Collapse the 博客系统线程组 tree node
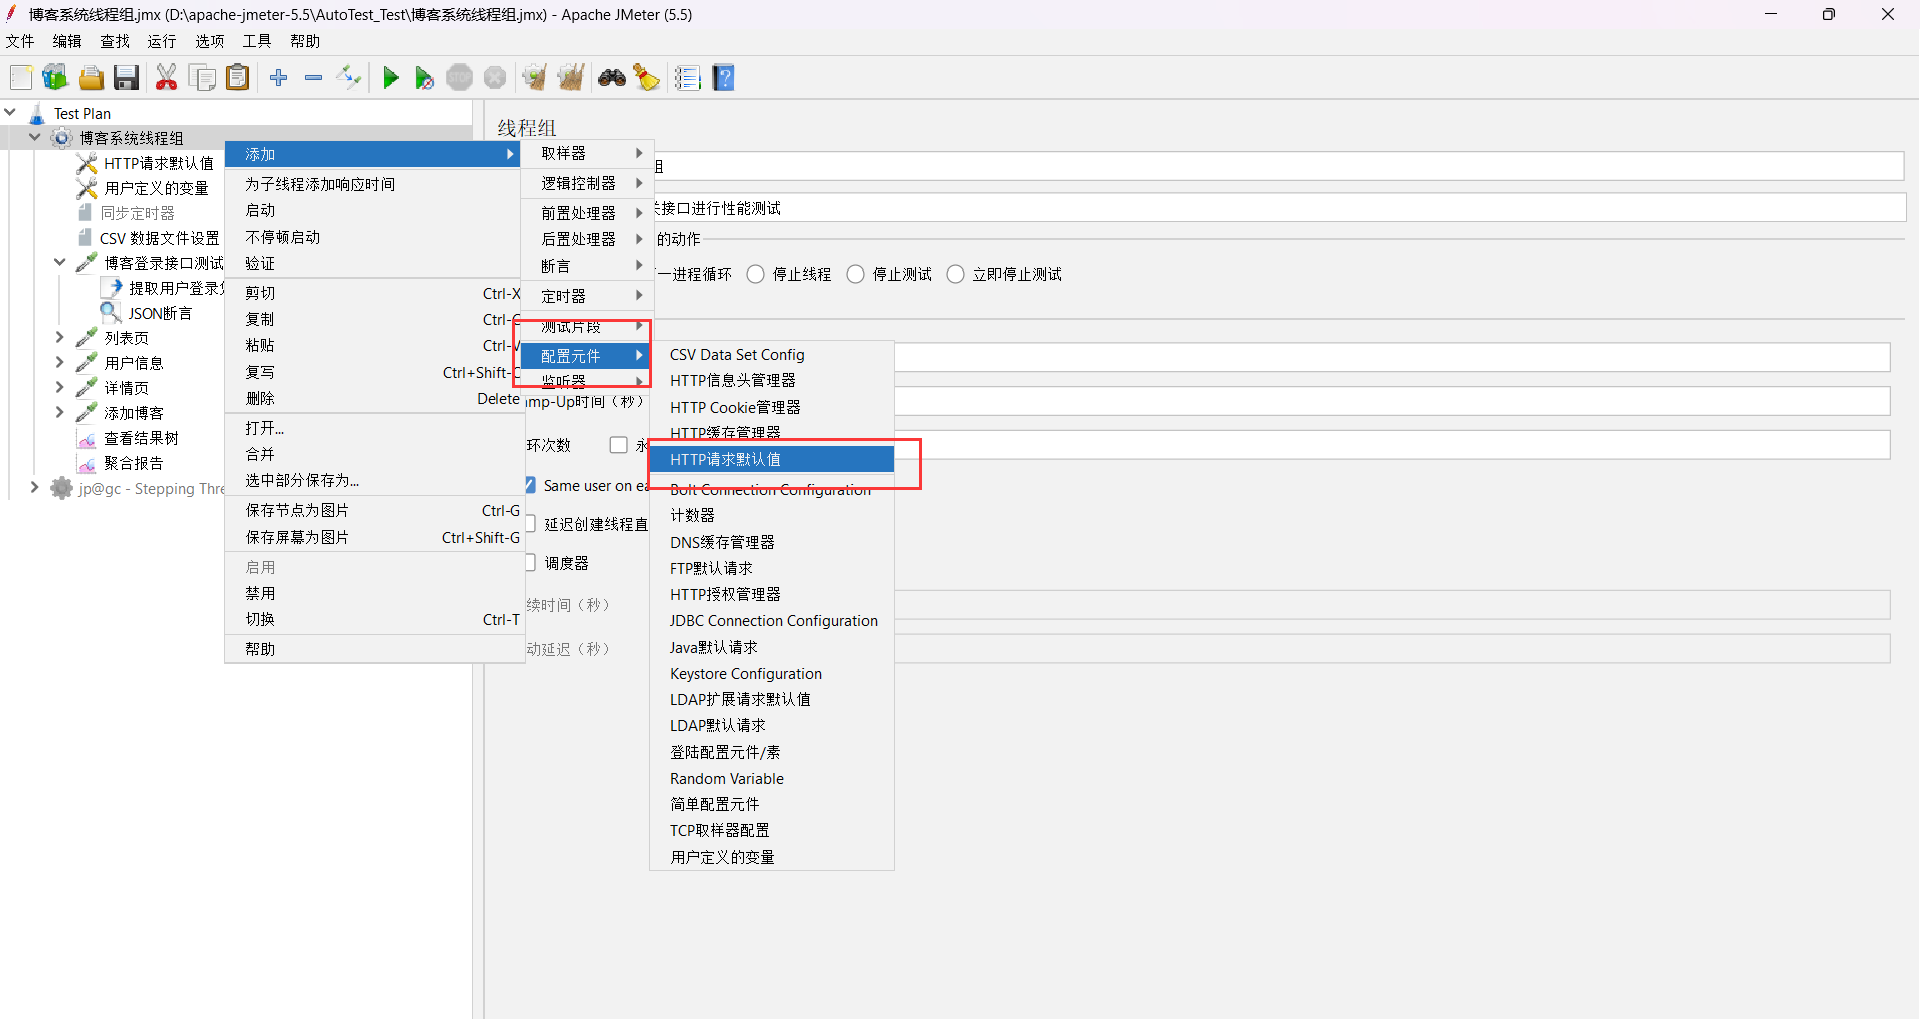 (35, 138)
